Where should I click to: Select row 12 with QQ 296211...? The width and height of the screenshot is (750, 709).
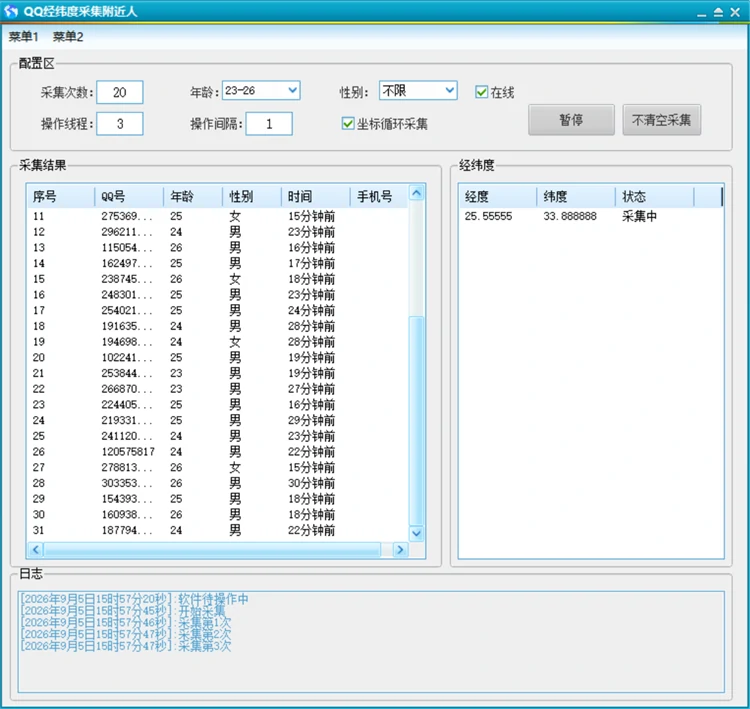(218, 232)
